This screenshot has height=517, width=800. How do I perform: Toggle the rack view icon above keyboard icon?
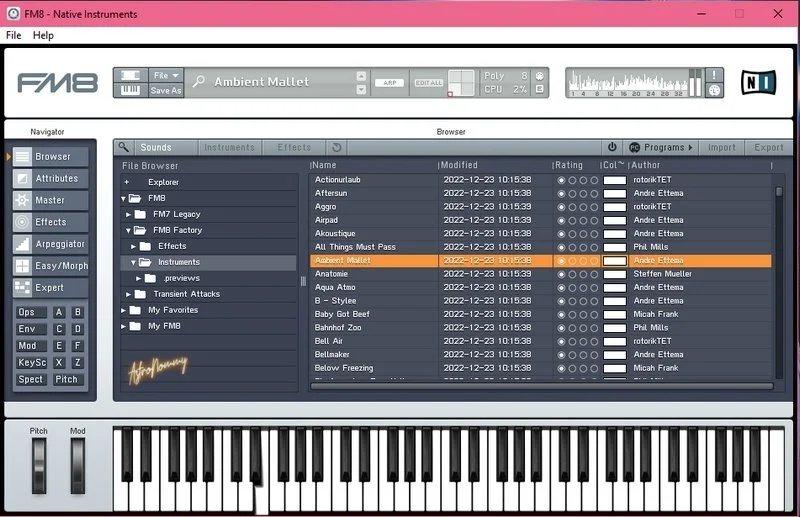130,76
